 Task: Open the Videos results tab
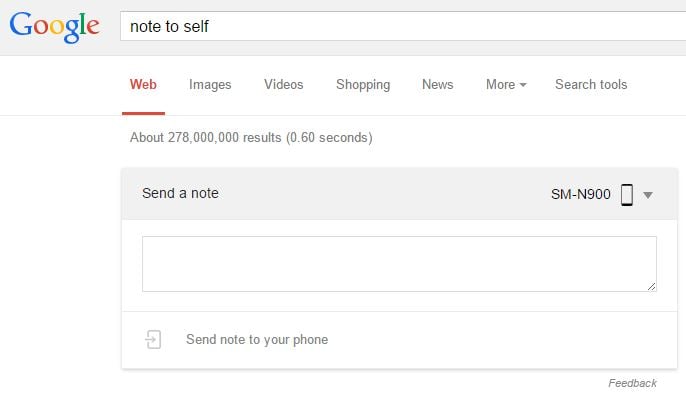[x=284, y=84]
